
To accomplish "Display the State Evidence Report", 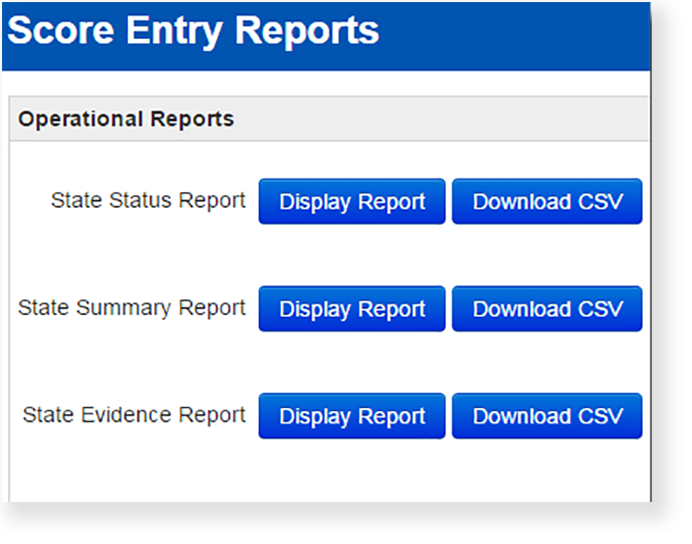I will tap(352, 416).
